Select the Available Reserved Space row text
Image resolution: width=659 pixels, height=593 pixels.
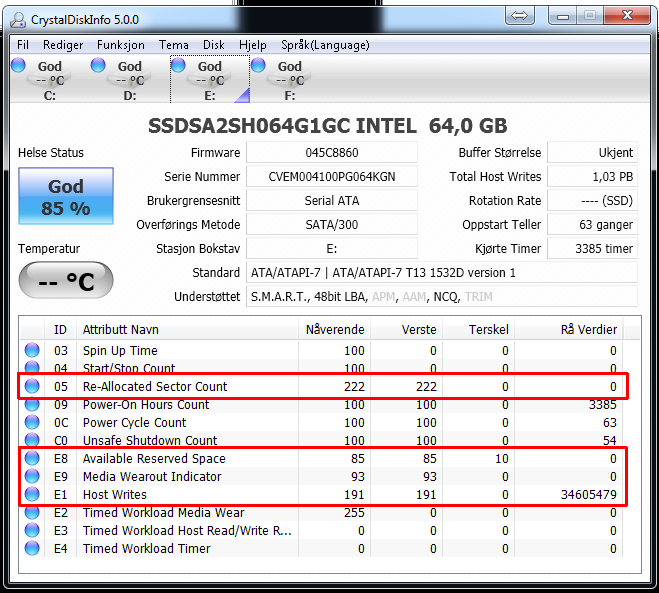tap(154, 458)
